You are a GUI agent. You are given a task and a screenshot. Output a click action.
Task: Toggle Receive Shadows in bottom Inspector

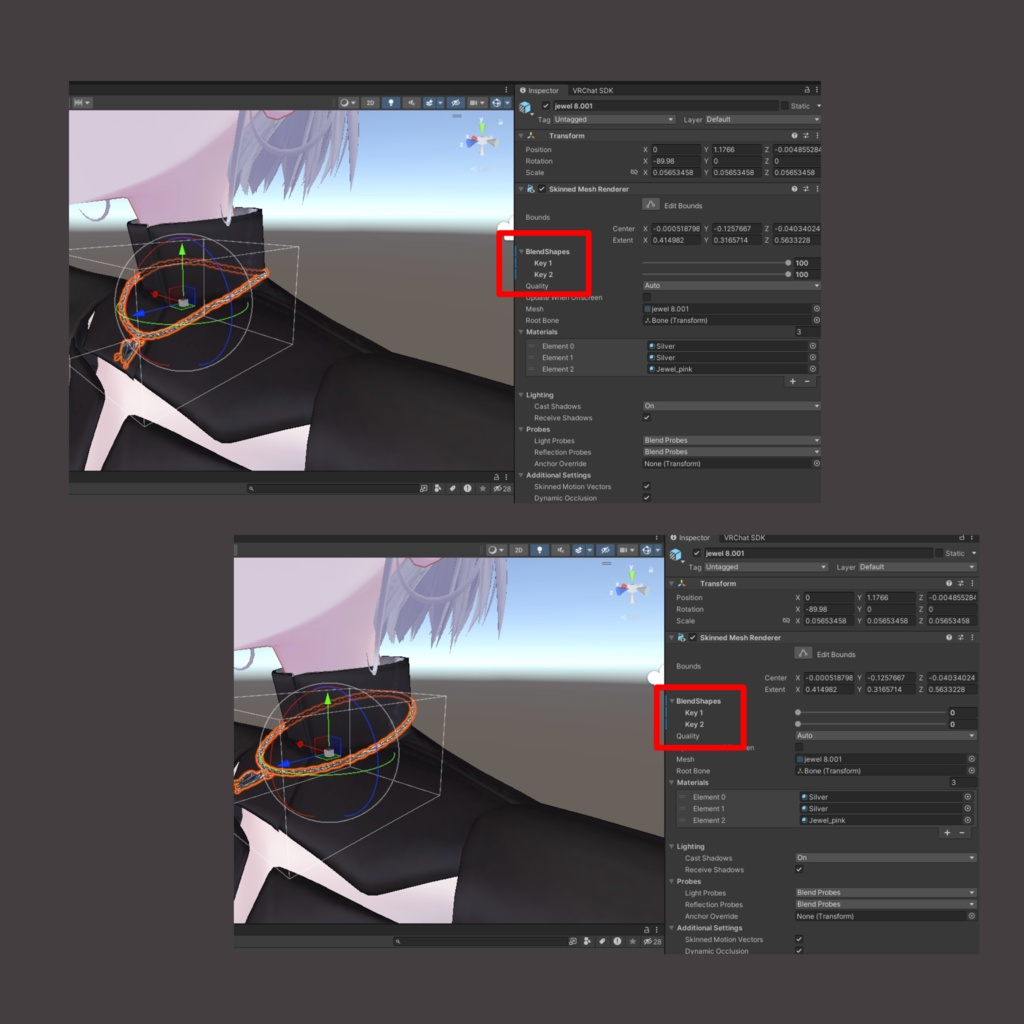tap(799, 869)
